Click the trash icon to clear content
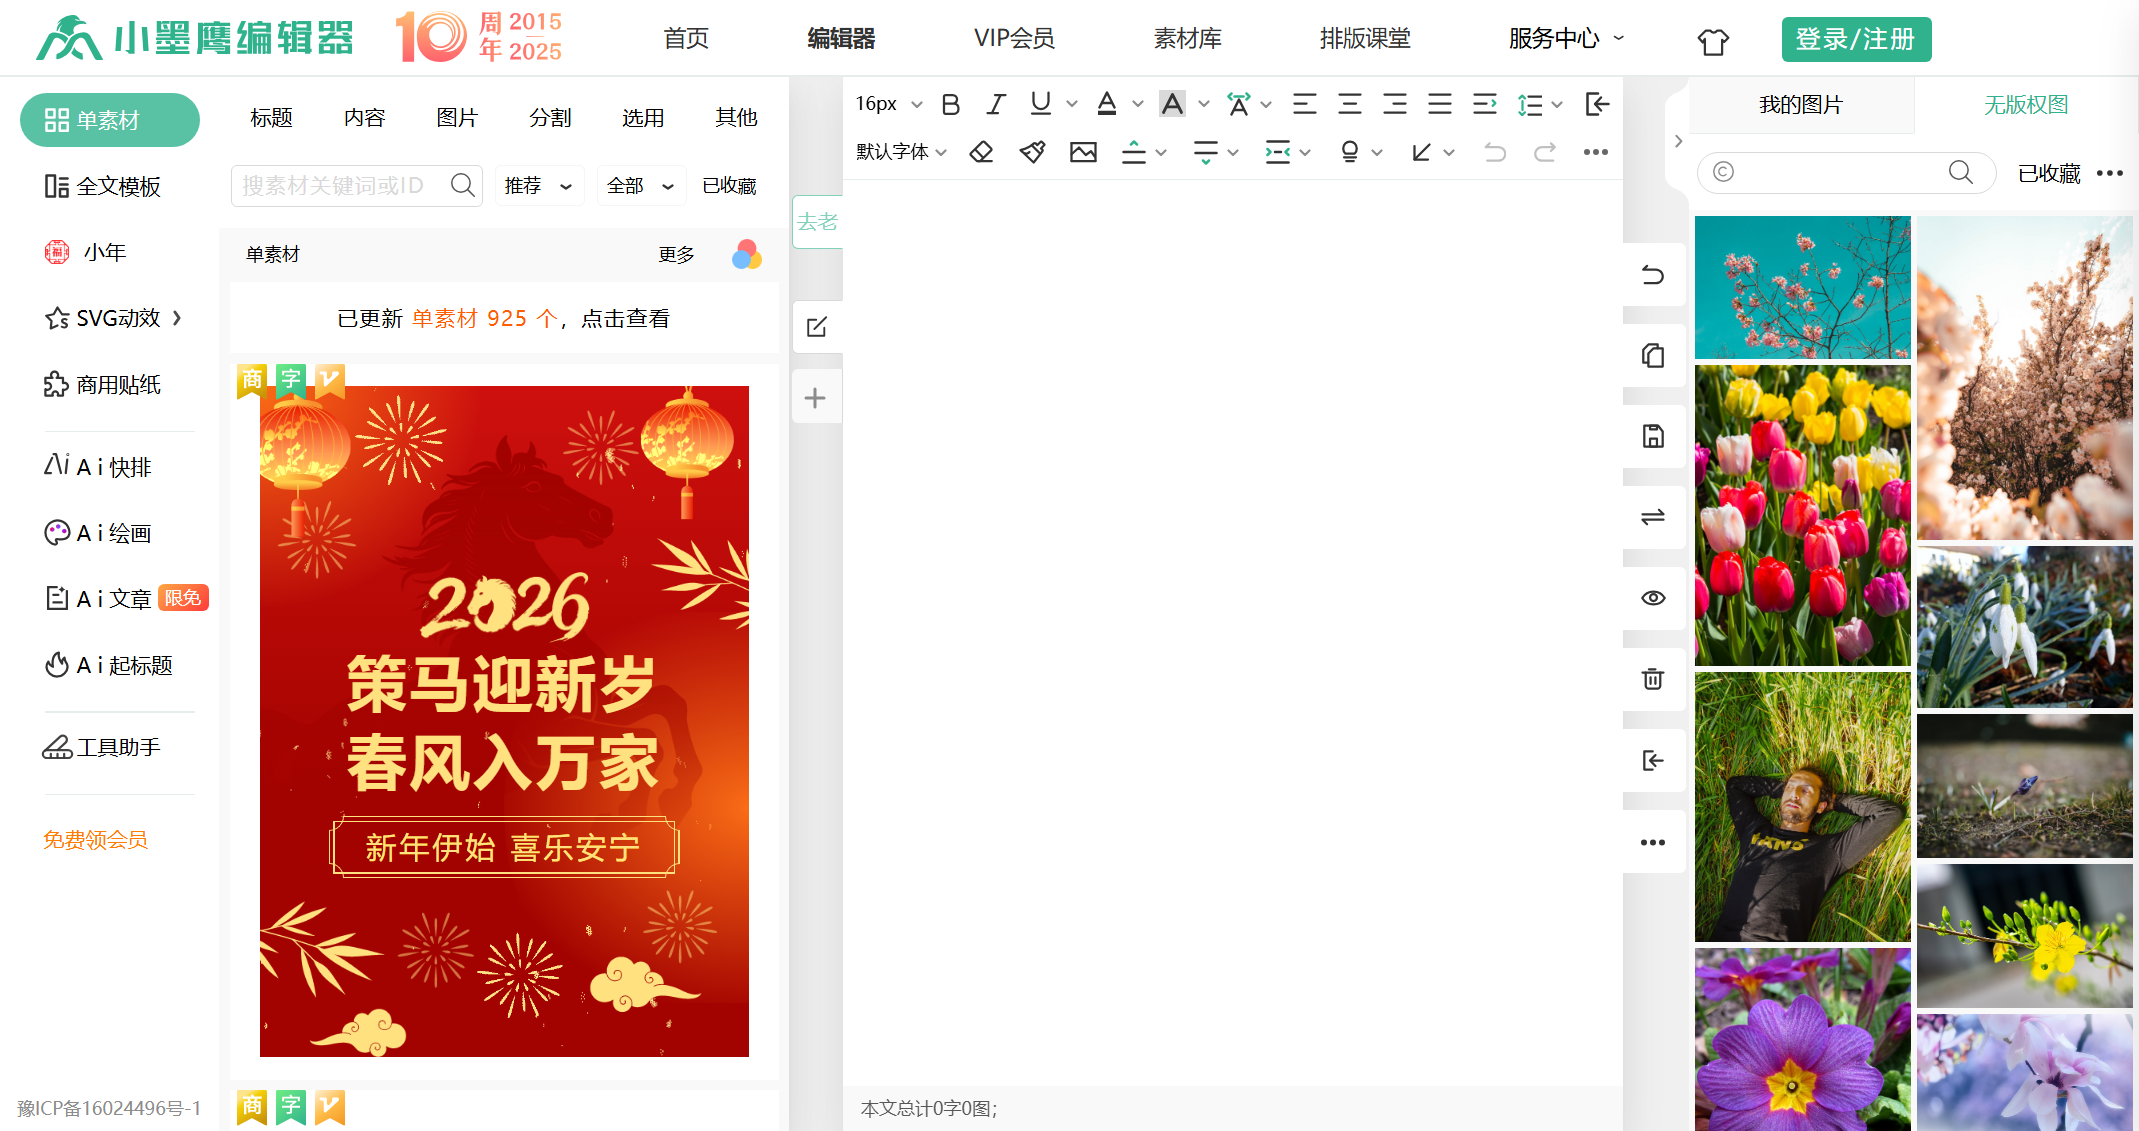The height and width of the screenshot is (1131, 2139). click(x=1653, y=679)
